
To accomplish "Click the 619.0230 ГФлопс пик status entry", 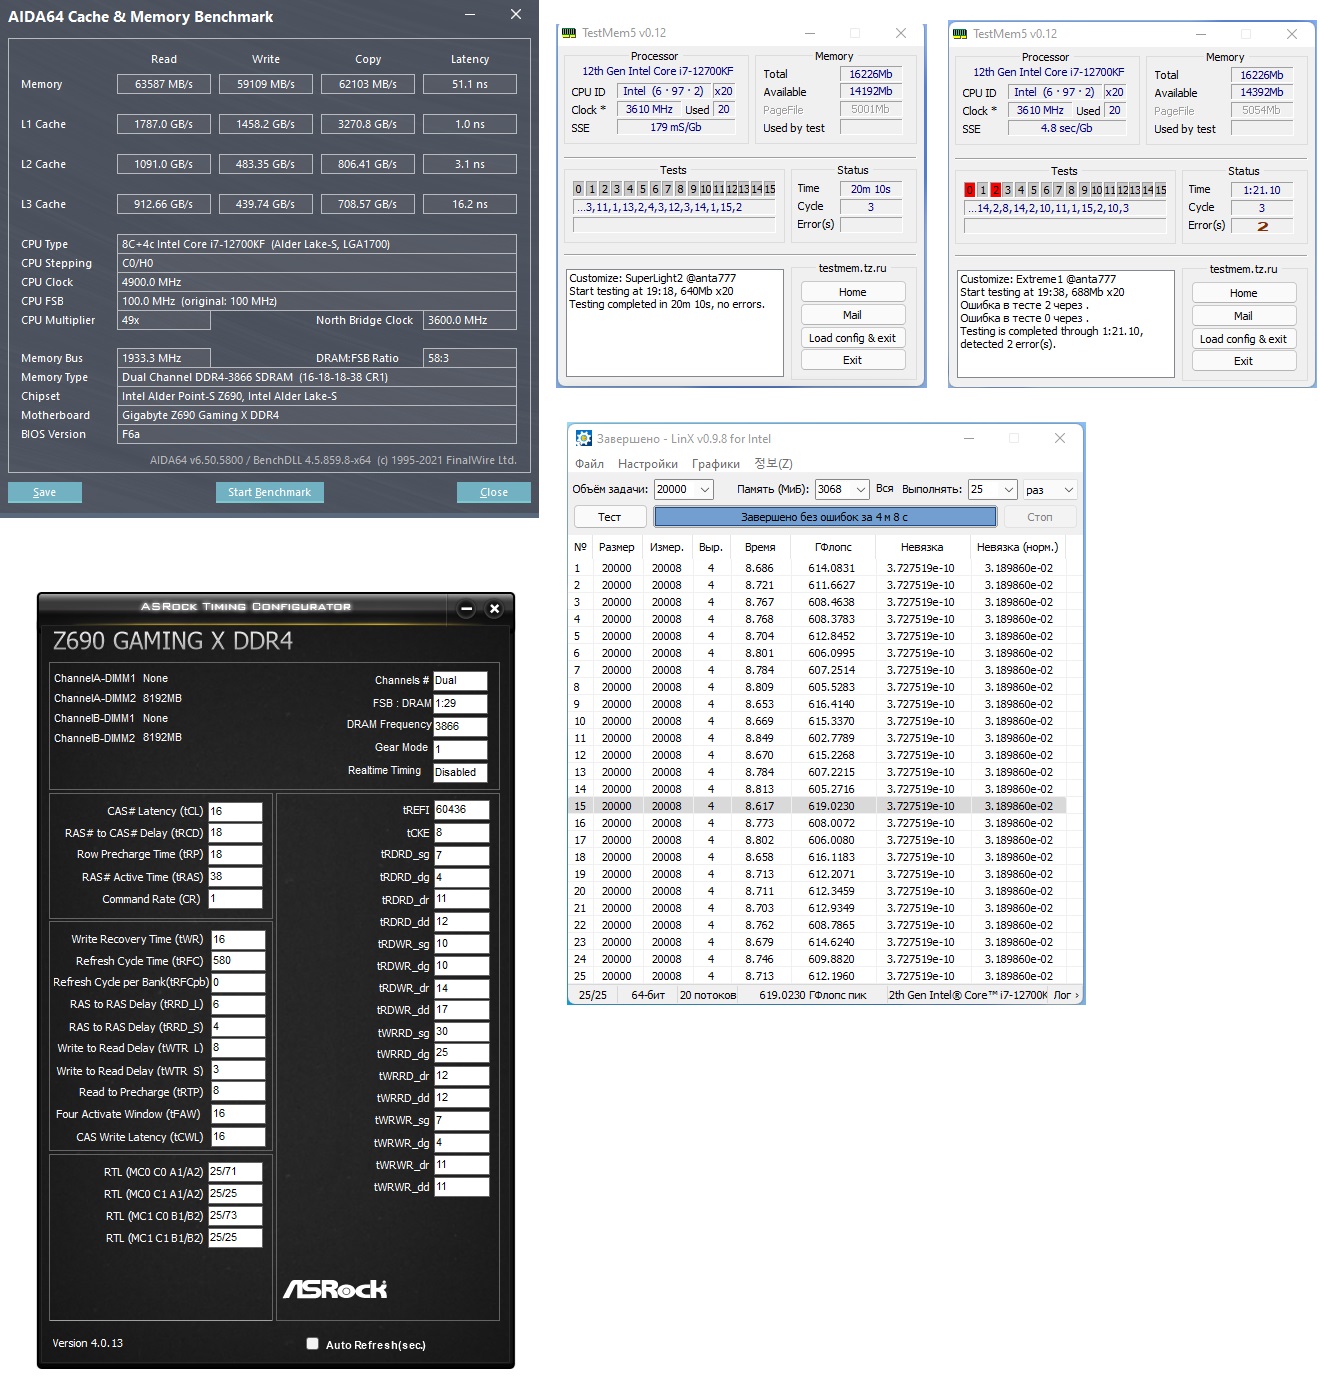I will pyautogui.click(x=812, y=995).
